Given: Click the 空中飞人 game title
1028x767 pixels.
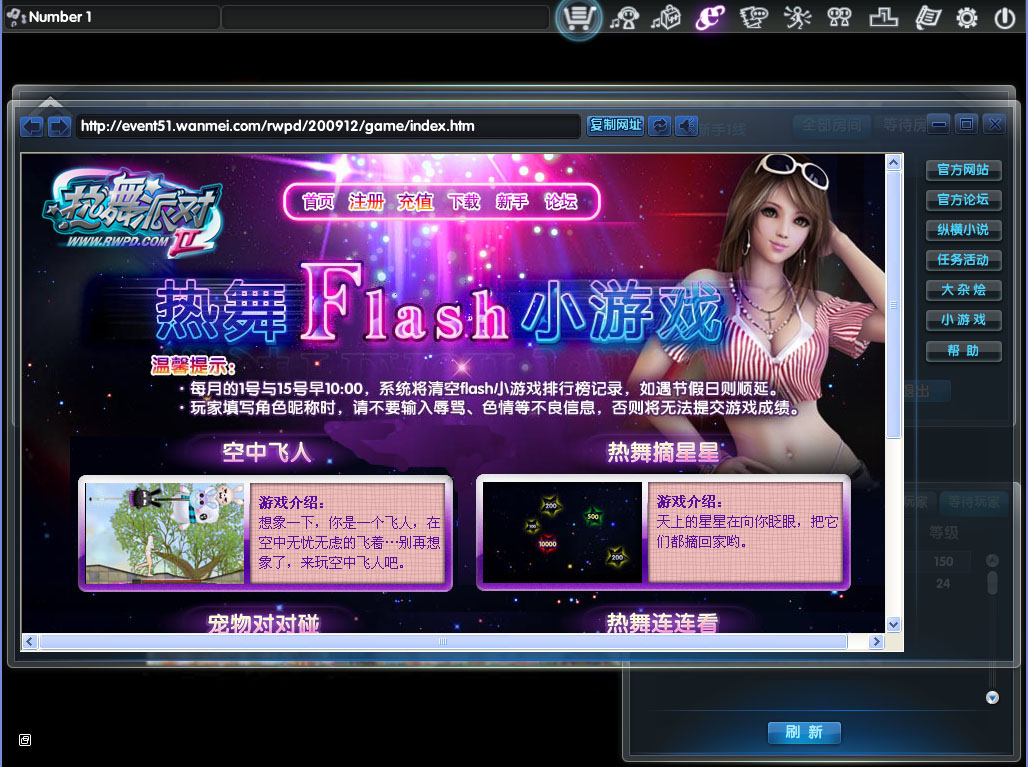Looking at the screenshot, I should [266, 452].
